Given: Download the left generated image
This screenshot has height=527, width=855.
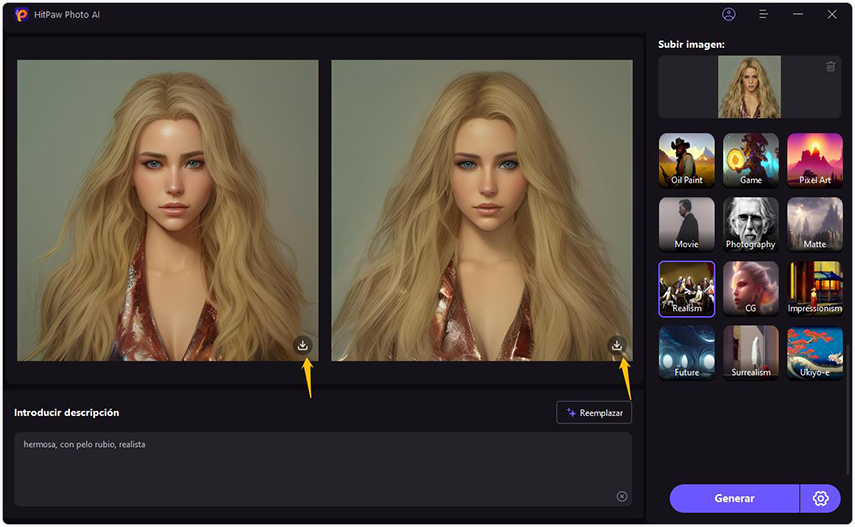Looking at the screenshot, I should pos(303,345).
